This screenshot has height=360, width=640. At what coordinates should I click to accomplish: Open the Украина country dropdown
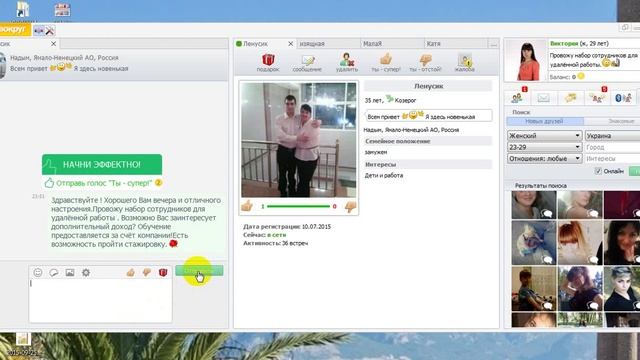(x=612, y=136)
